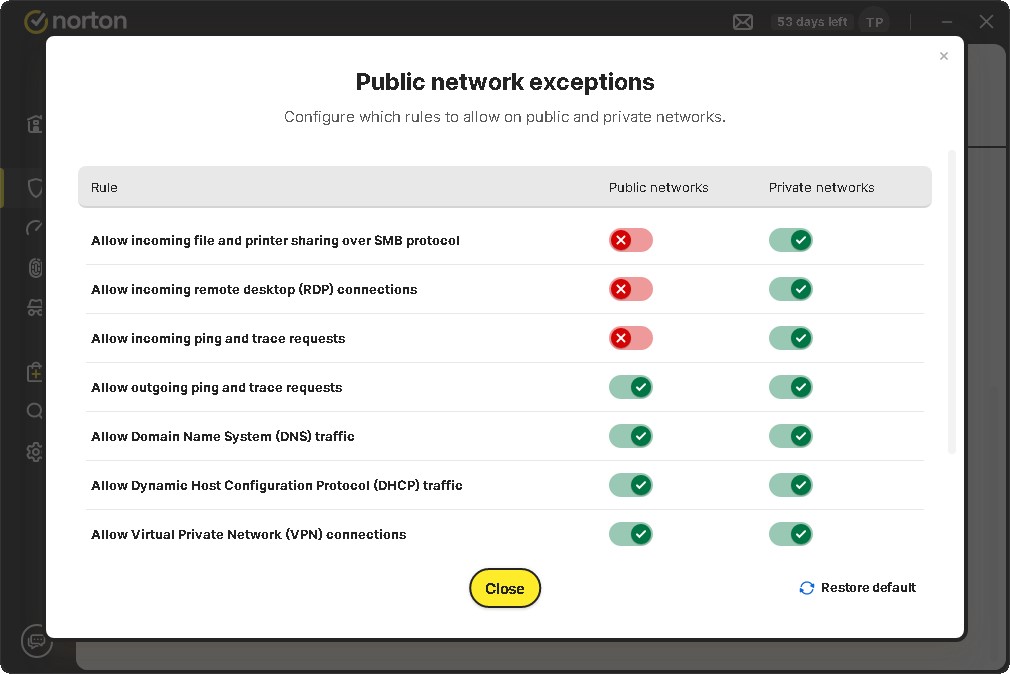Open the speedometer performance icon in sidebar
This screenshot has width=1010, height=674.
click(x=35, y=228)
